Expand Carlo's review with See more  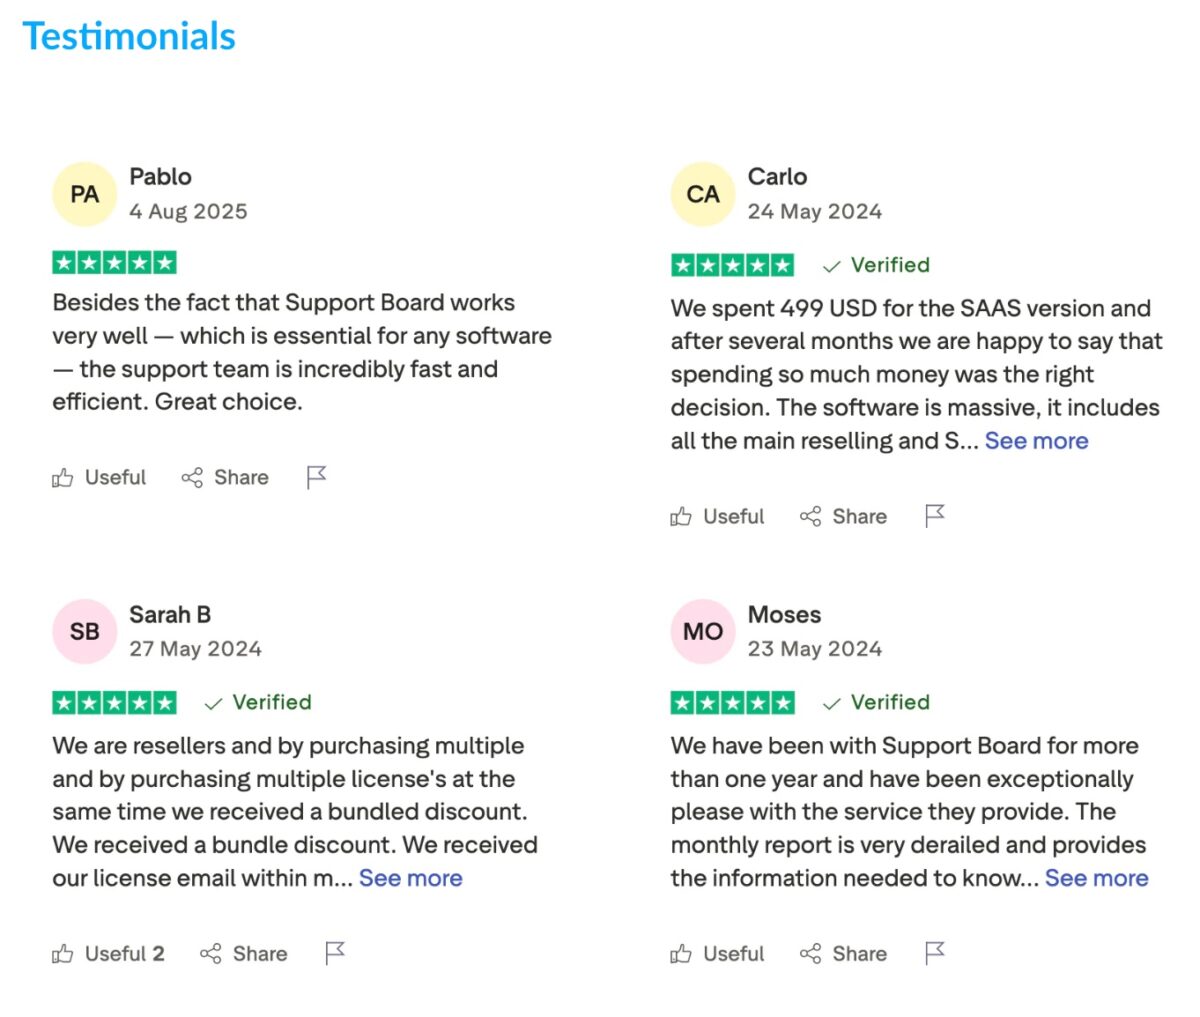tap(1036, 441)
